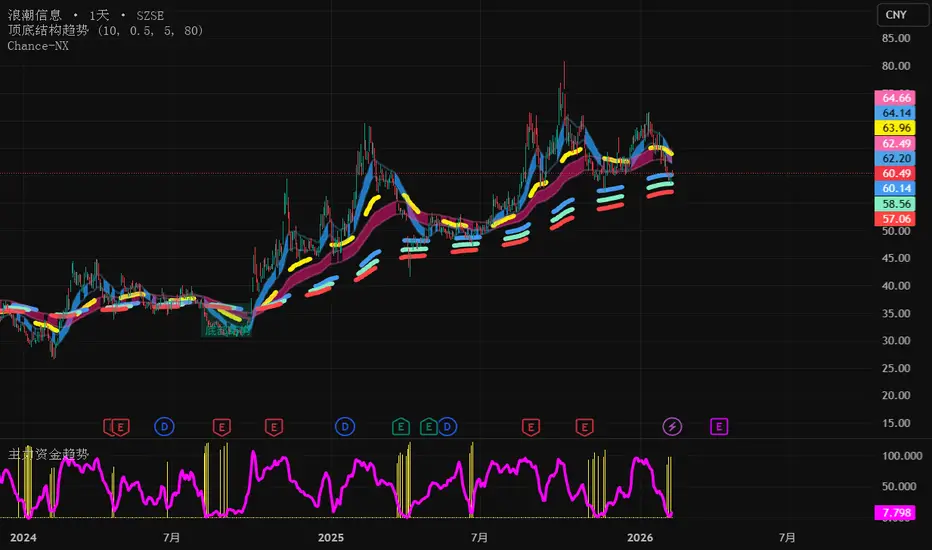The width and height of the screenshot is (932, 550).
Task: Select the Chance-NX indicator label
Action: 37,46
